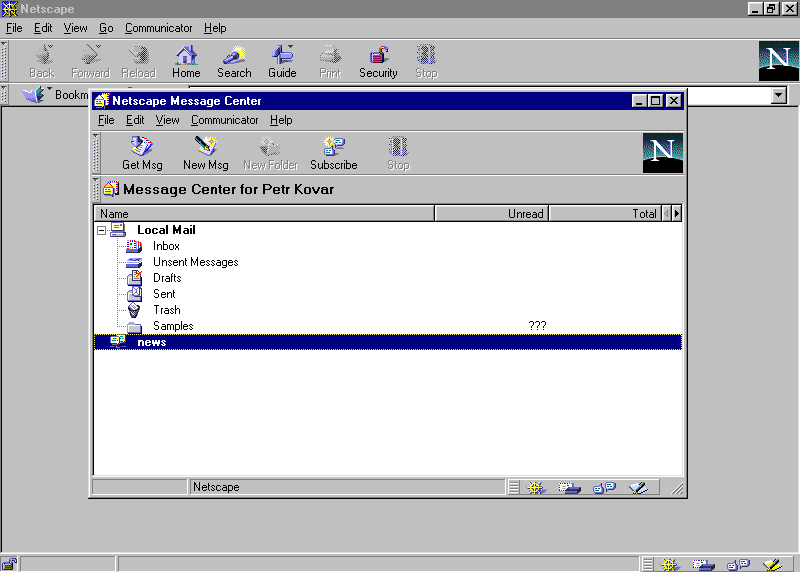Open Help menu in Message Center

(x=281, y=120)
